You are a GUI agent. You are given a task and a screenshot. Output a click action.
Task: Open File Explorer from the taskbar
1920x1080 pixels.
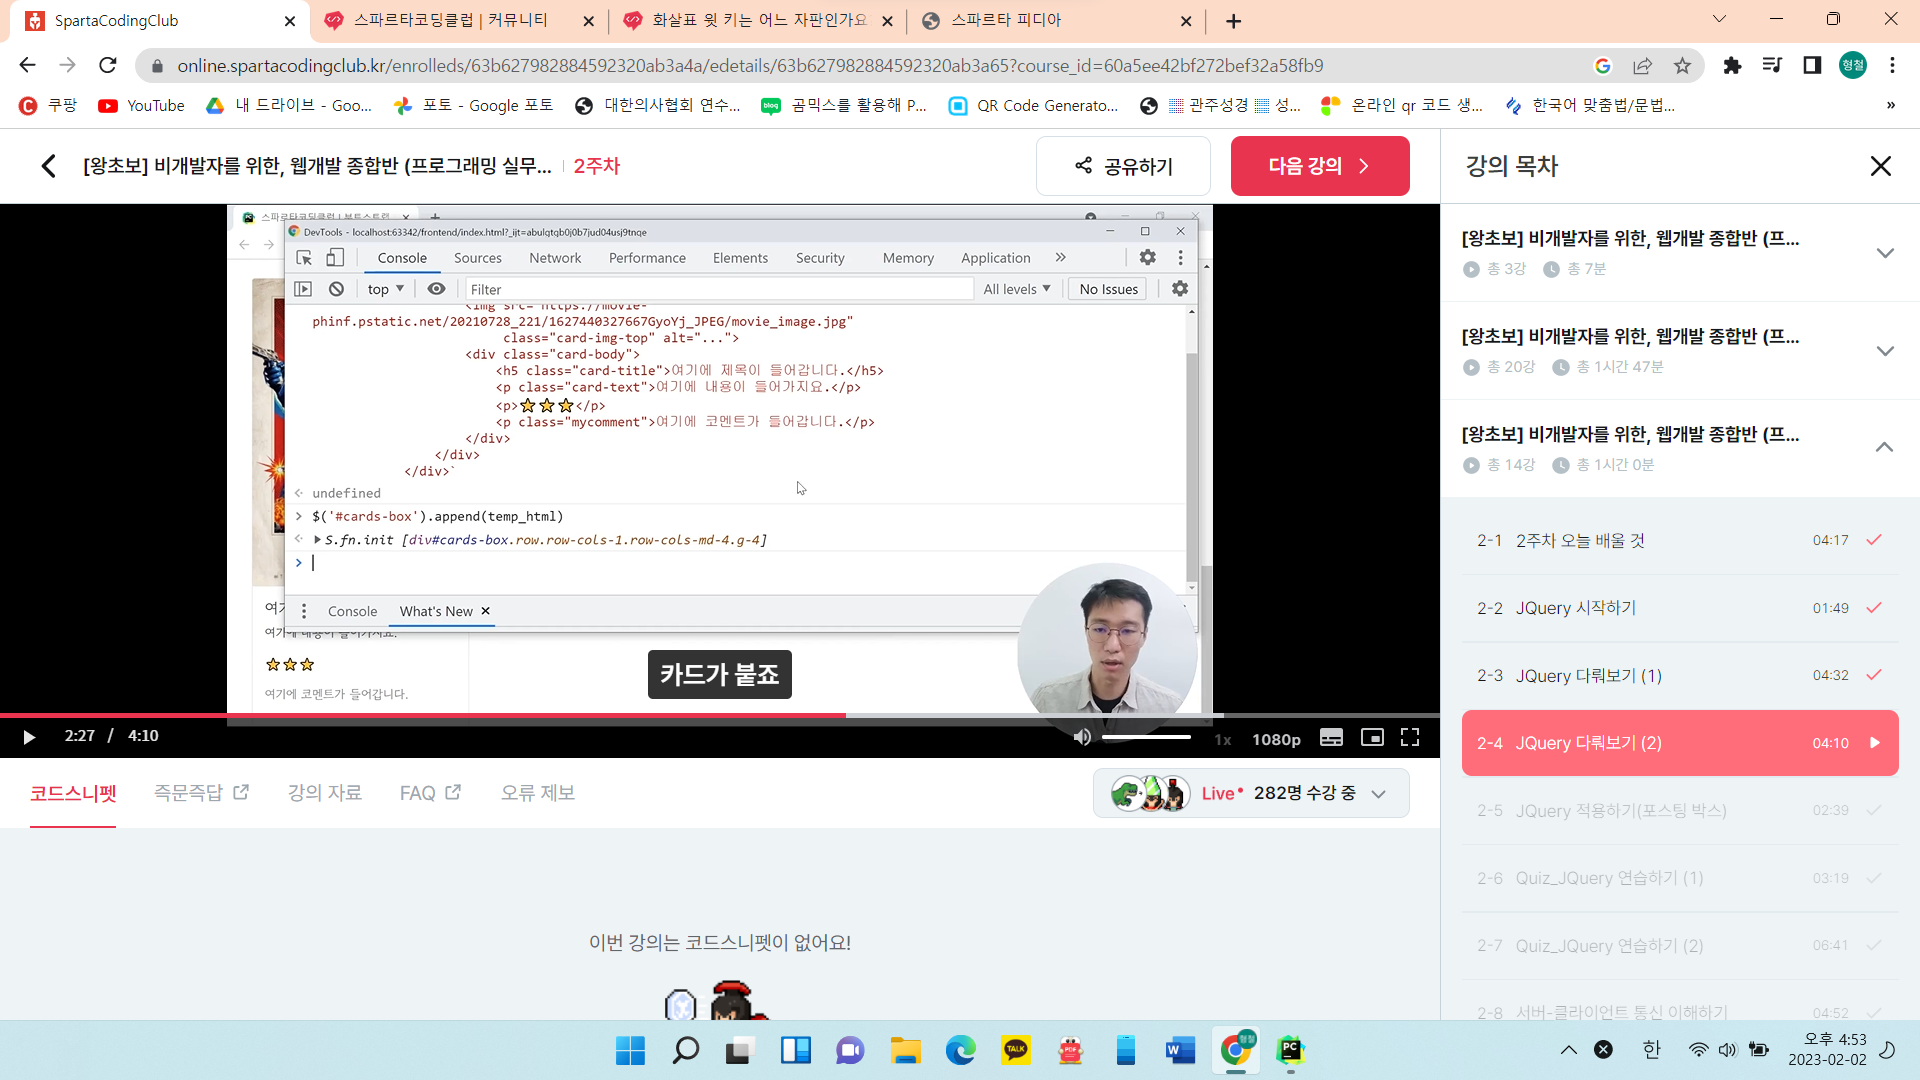pyautogui.click(x=906, y=1051)
